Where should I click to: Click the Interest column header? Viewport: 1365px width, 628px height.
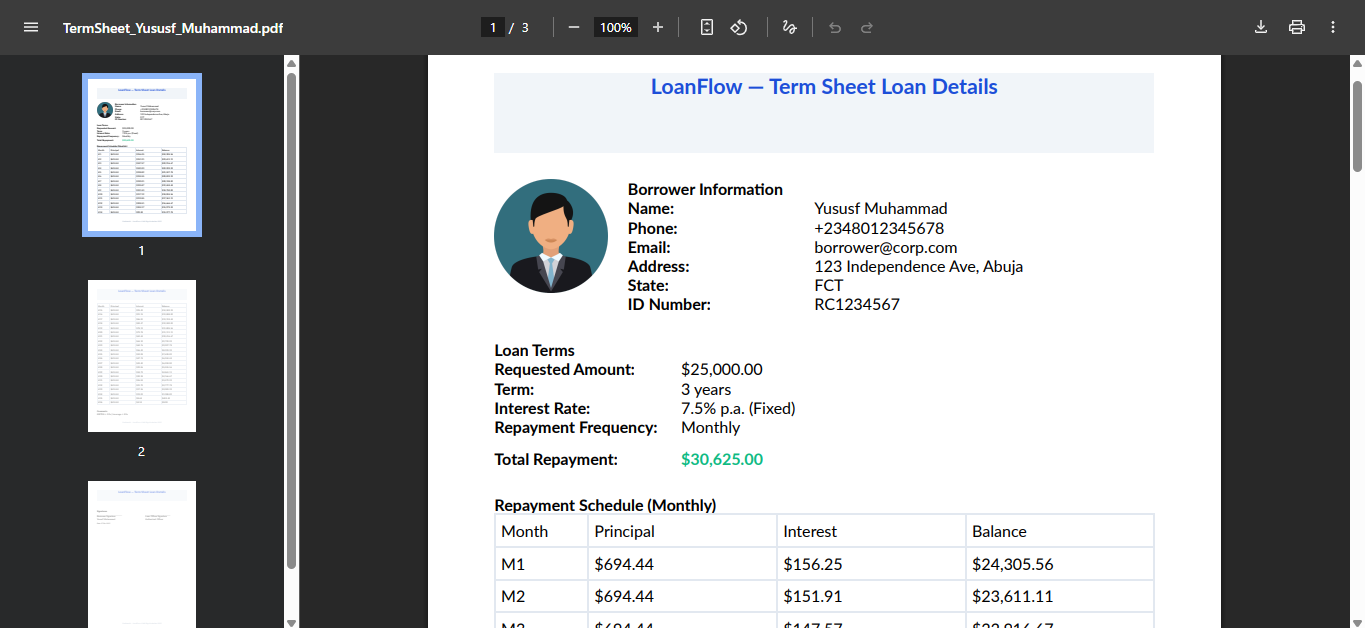(810, 531)
